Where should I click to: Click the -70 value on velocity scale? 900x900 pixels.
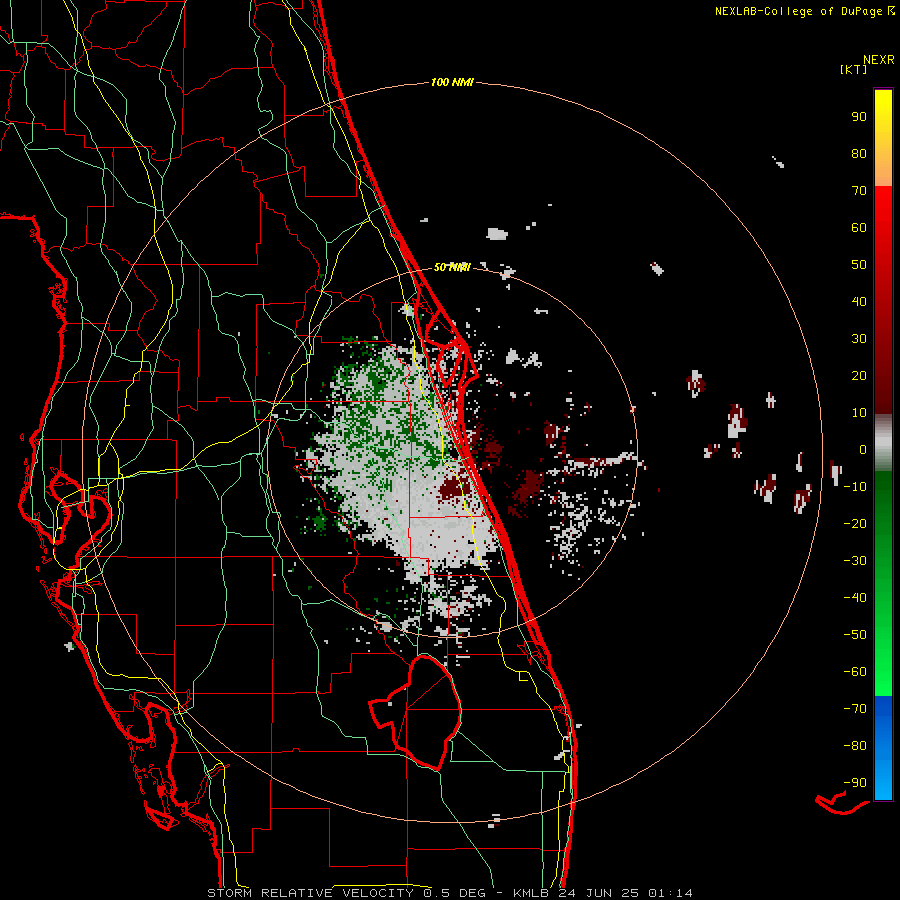click(855, 709)
